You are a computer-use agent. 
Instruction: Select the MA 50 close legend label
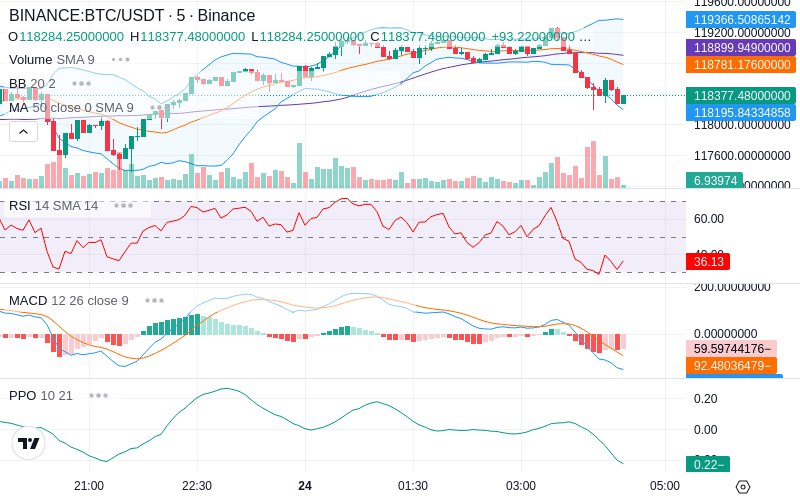click(x=70, y=107)
